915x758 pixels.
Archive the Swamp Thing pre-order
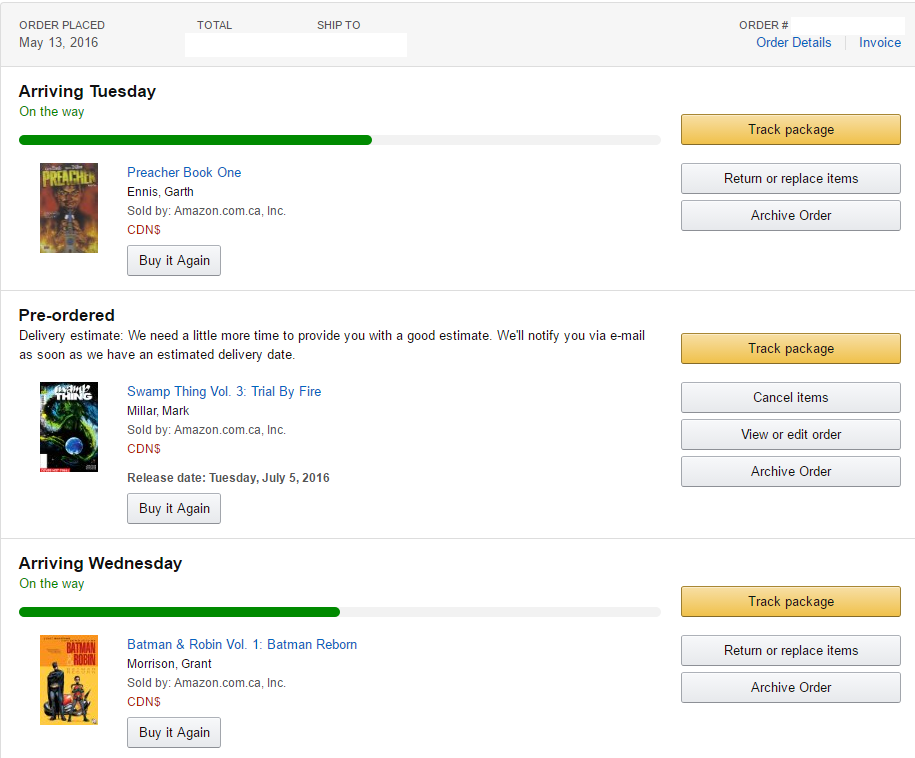pos(790,471)
